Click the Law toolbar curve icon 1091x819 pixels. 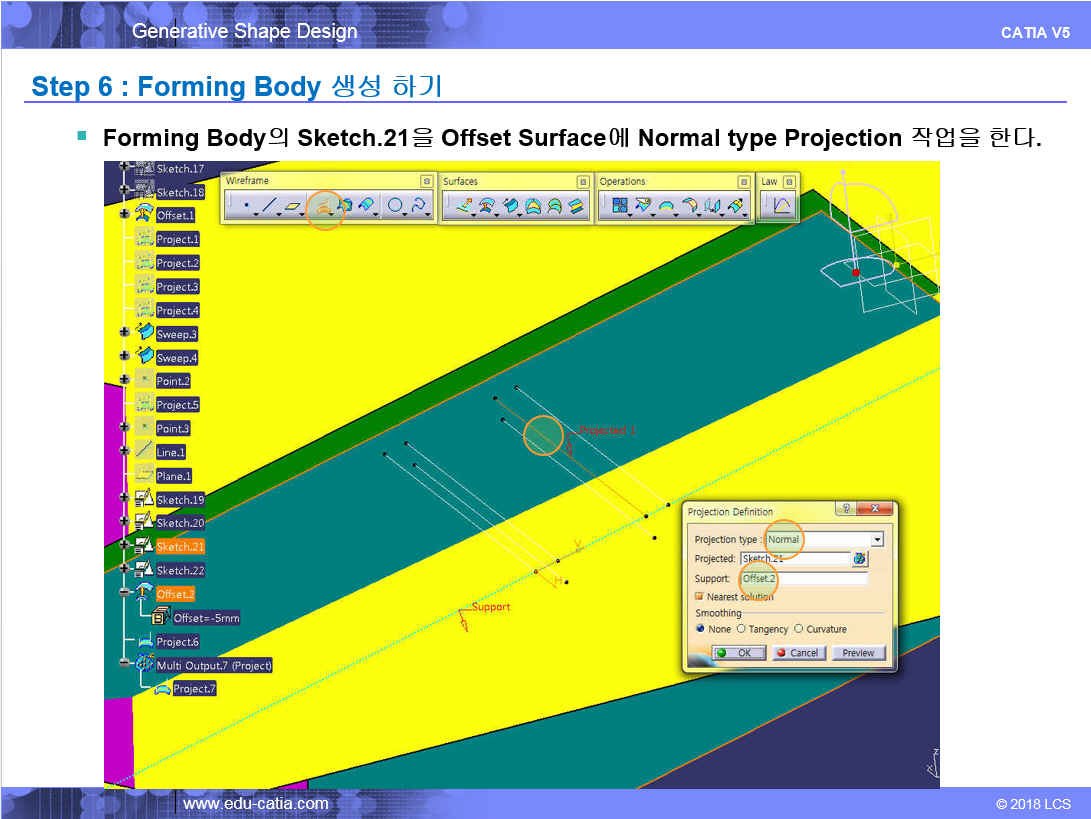(782, 206)
